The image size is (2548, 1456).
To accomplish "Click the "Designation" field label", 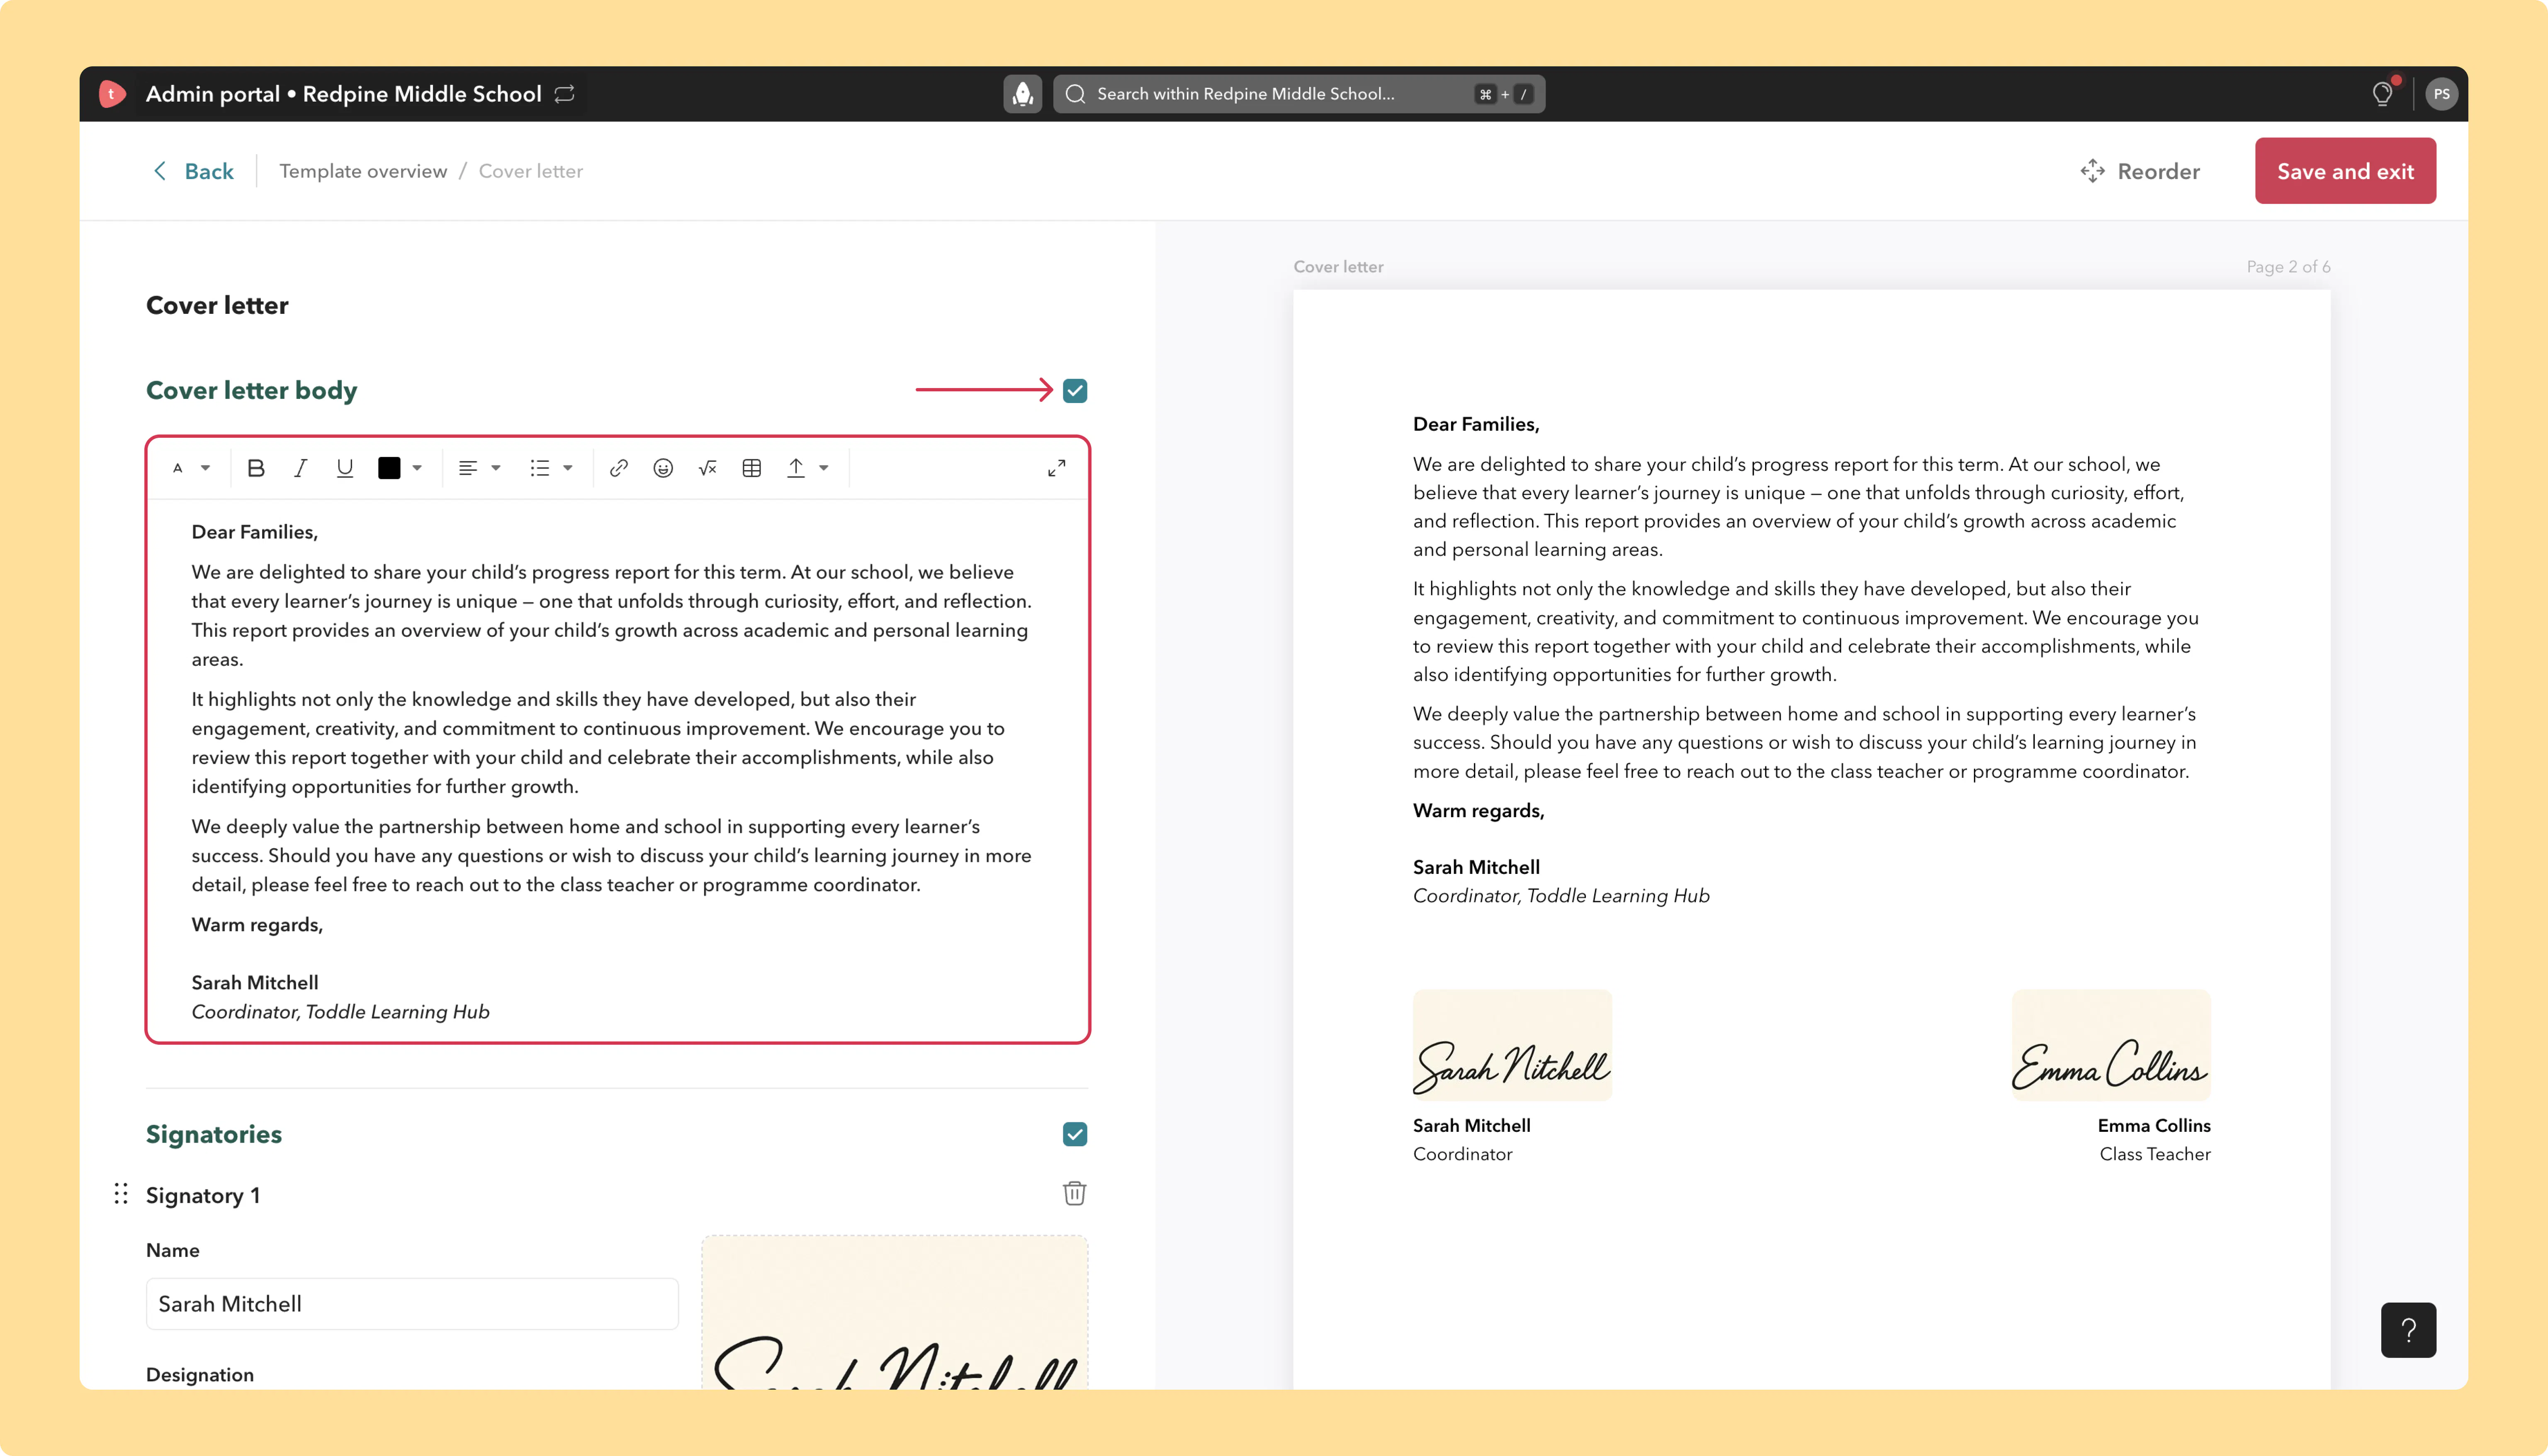I will (x=200, y=1375).
